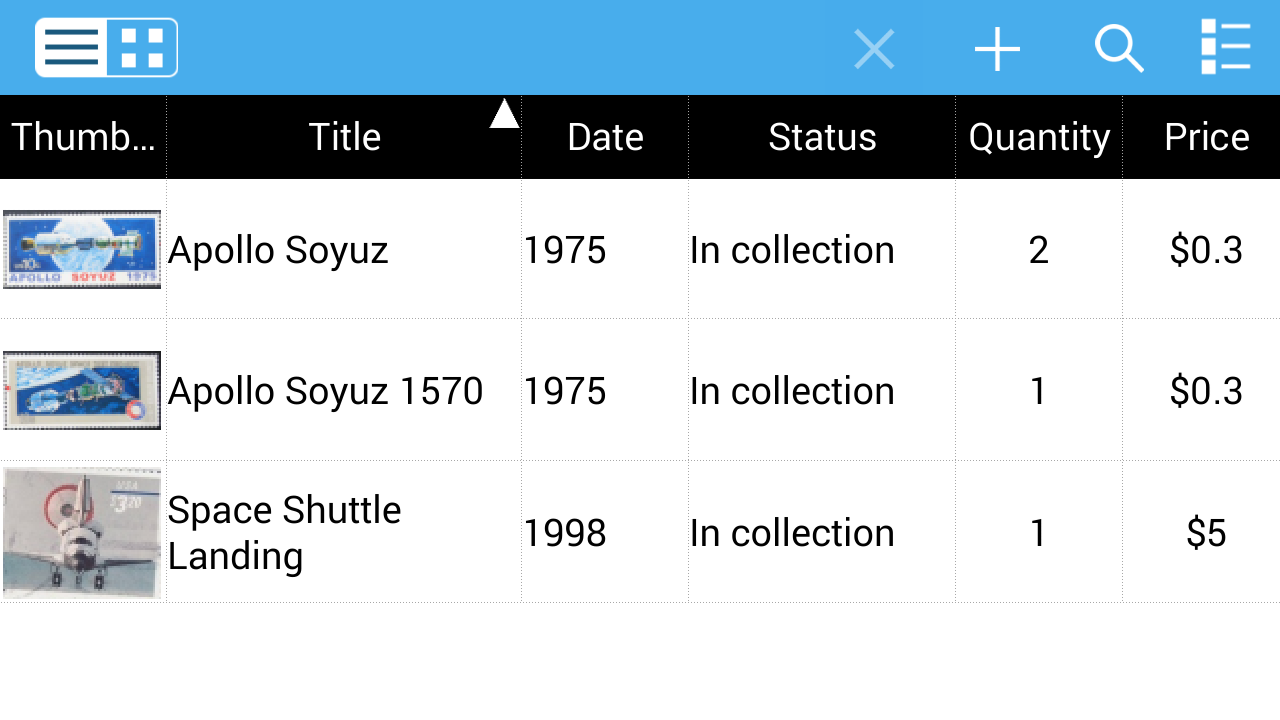Add a new stamp entry

997,49
